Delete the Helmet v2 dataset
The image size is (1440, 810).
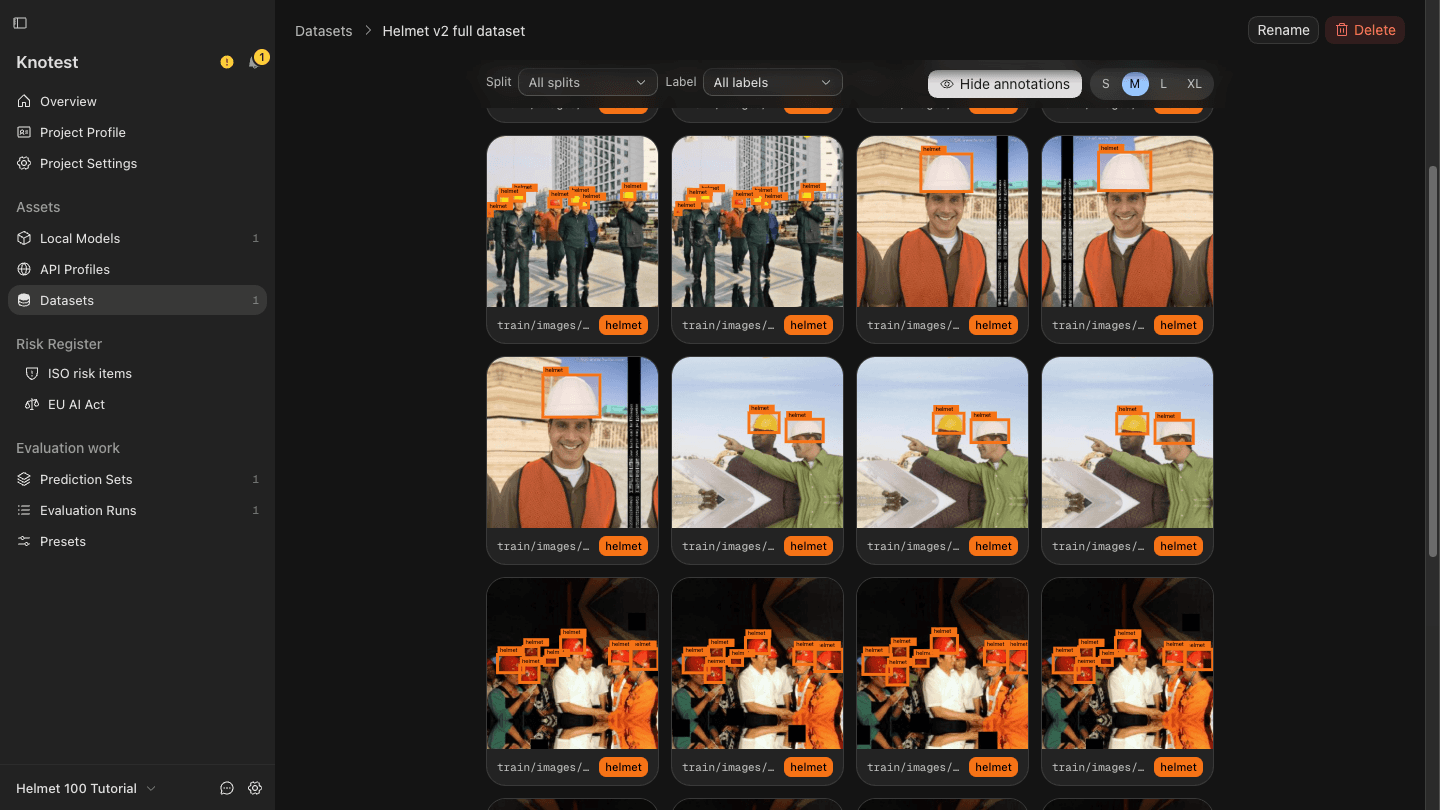pos(1365,30)
